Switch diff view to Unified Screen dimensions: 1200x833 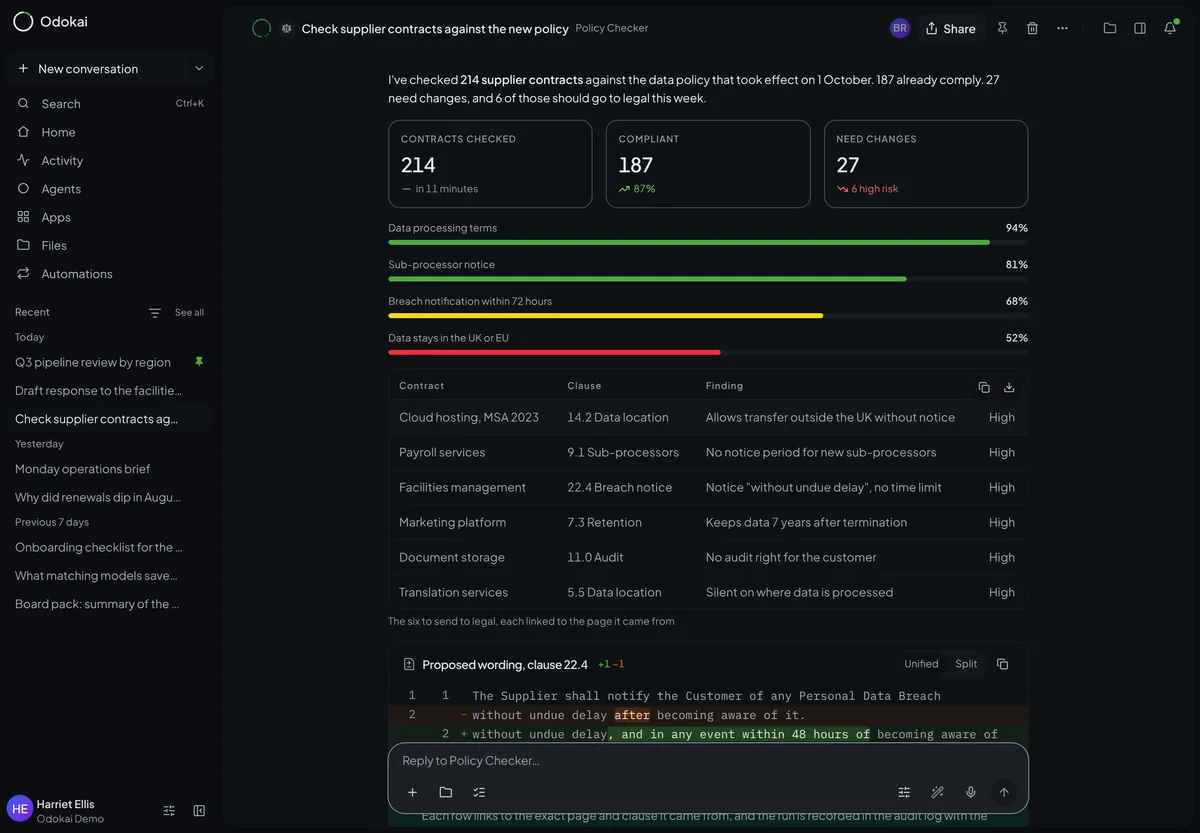(921, 664)
